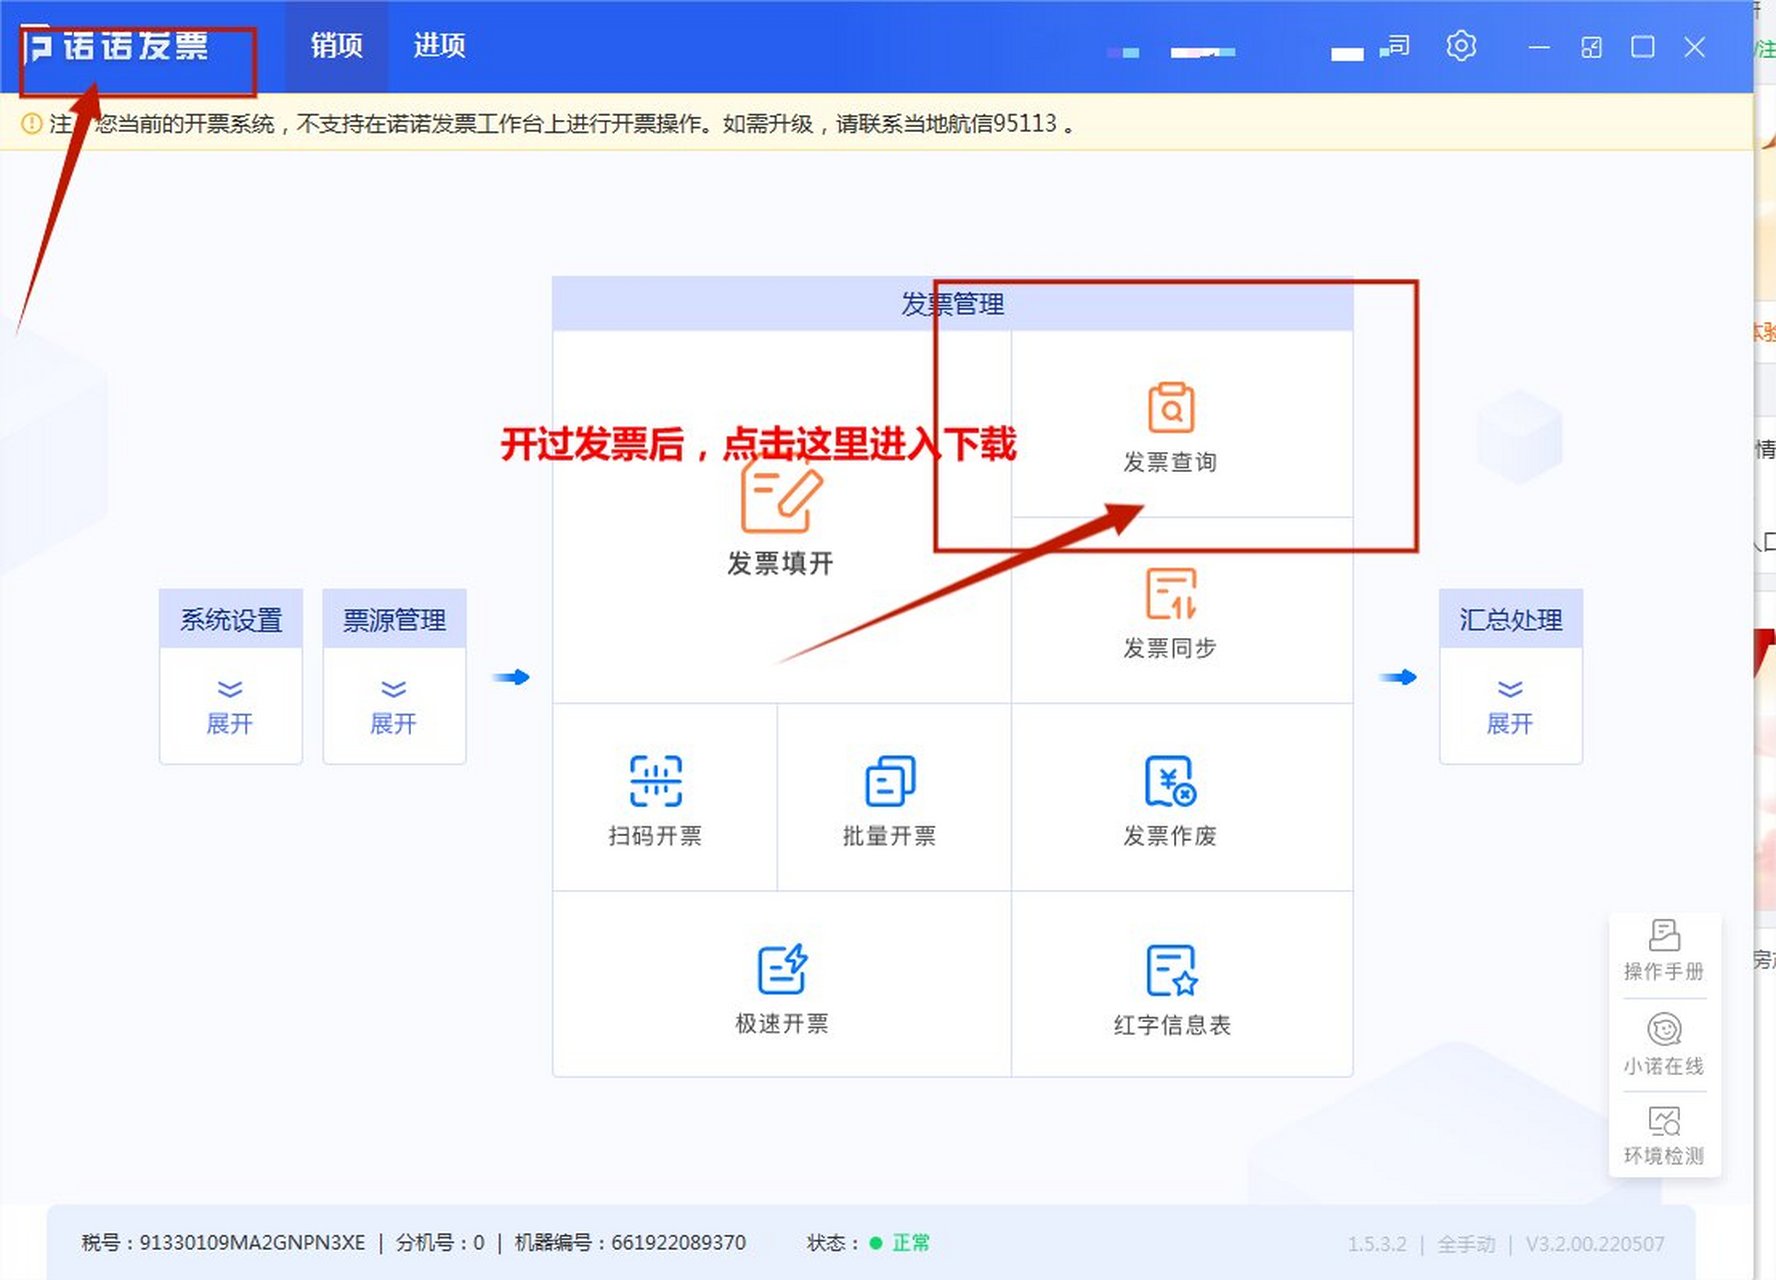
Task: Click tax number 91330109MA2GNPN3XE text
Action: pos(252,1243)
